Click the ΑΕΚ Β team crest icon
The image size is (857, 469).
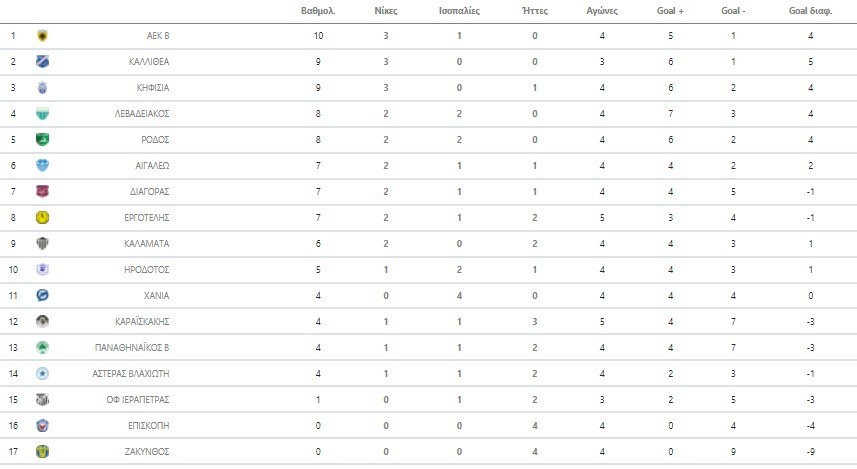pos(42,36)
